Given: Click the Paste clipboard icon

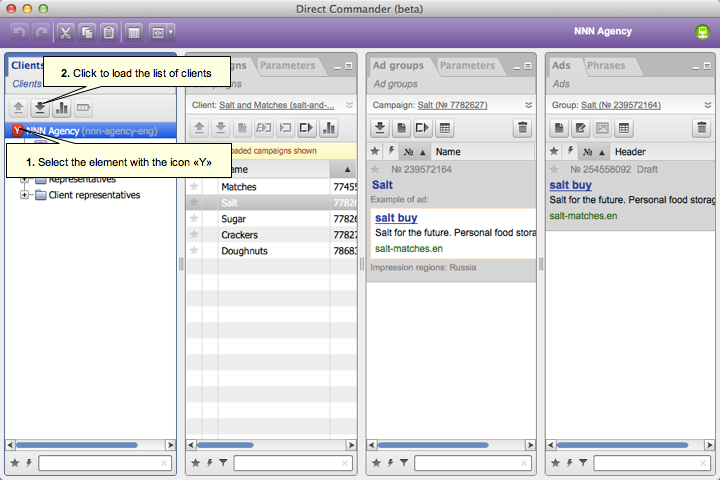Looking at the screenshot, I should (109, 32).
